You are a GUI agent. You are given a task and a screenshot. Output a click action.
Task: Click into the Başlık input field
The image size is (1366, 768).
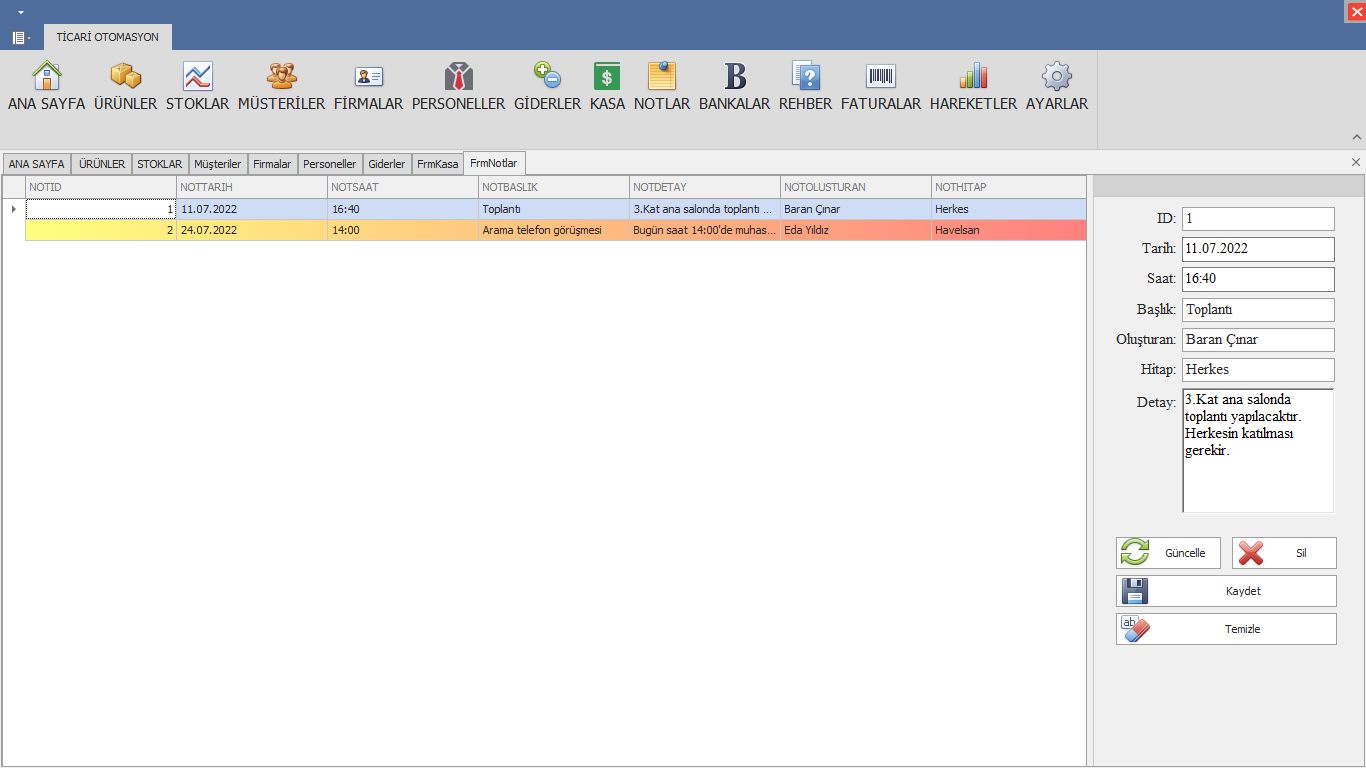coord(1258,309)
